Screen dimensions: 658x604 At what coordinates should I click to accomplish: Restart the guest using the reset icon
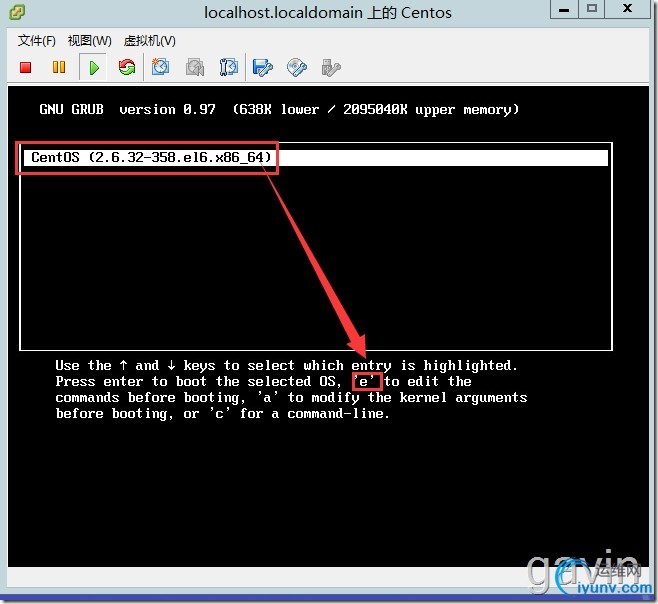tap(127, 67)
